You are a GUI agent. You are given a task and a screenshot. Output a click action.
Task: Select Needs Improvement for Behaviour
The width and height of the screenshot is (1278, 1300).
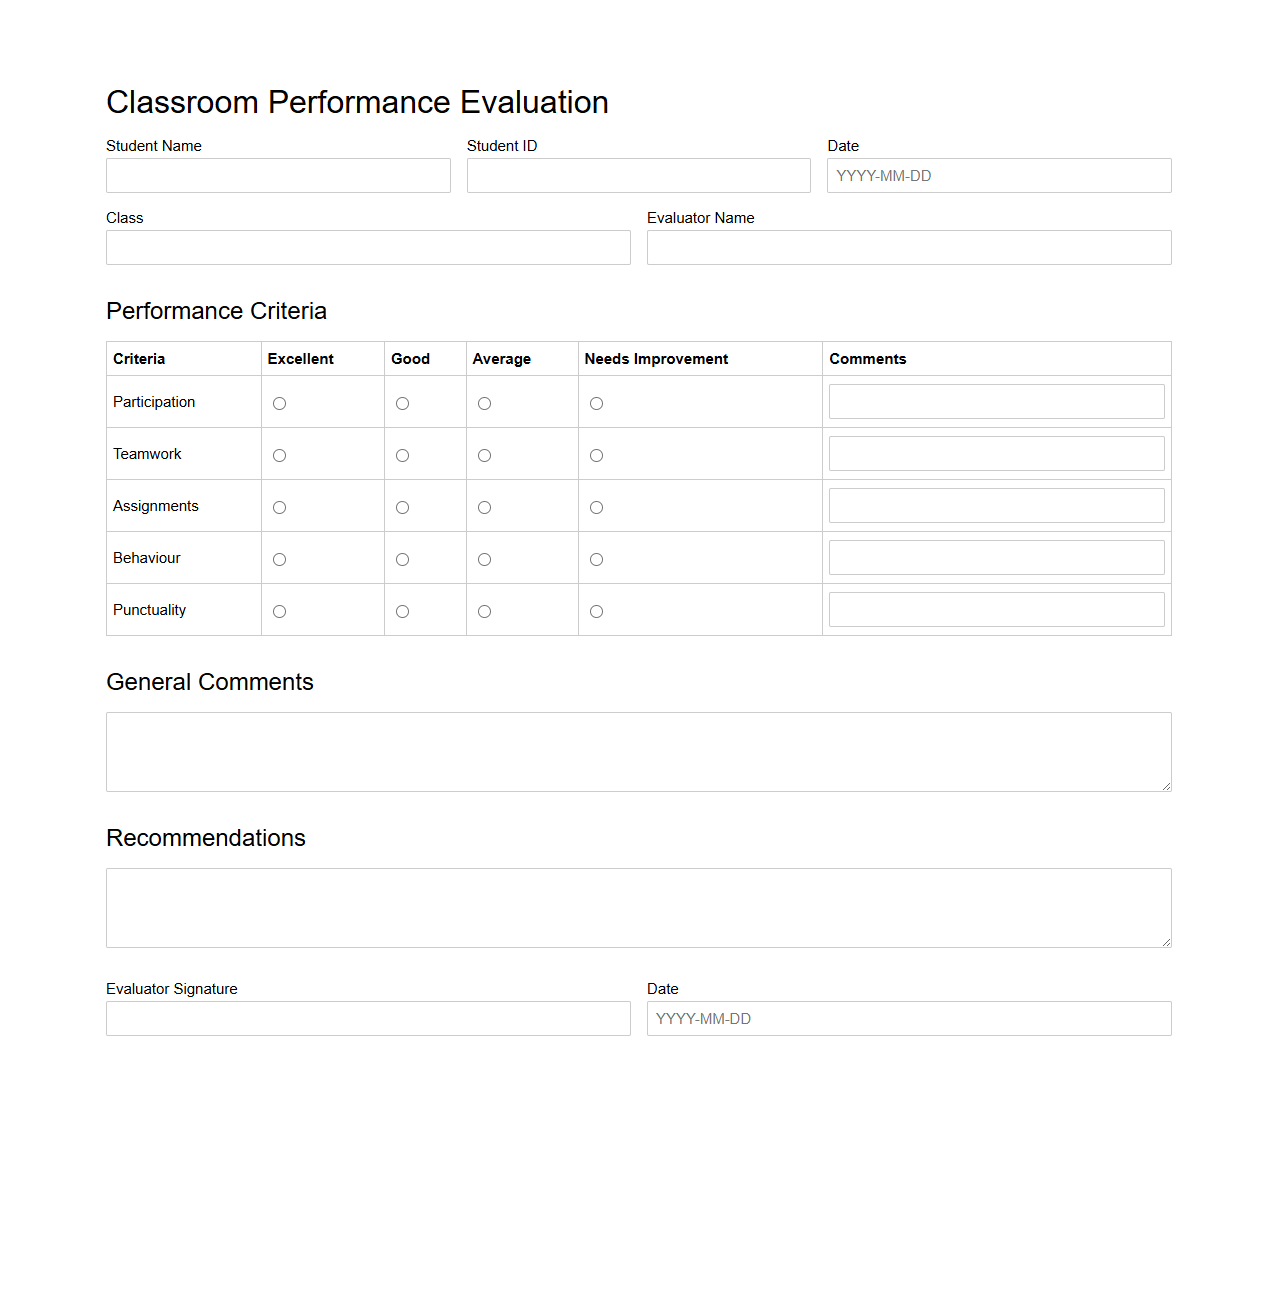coord(596,559)
